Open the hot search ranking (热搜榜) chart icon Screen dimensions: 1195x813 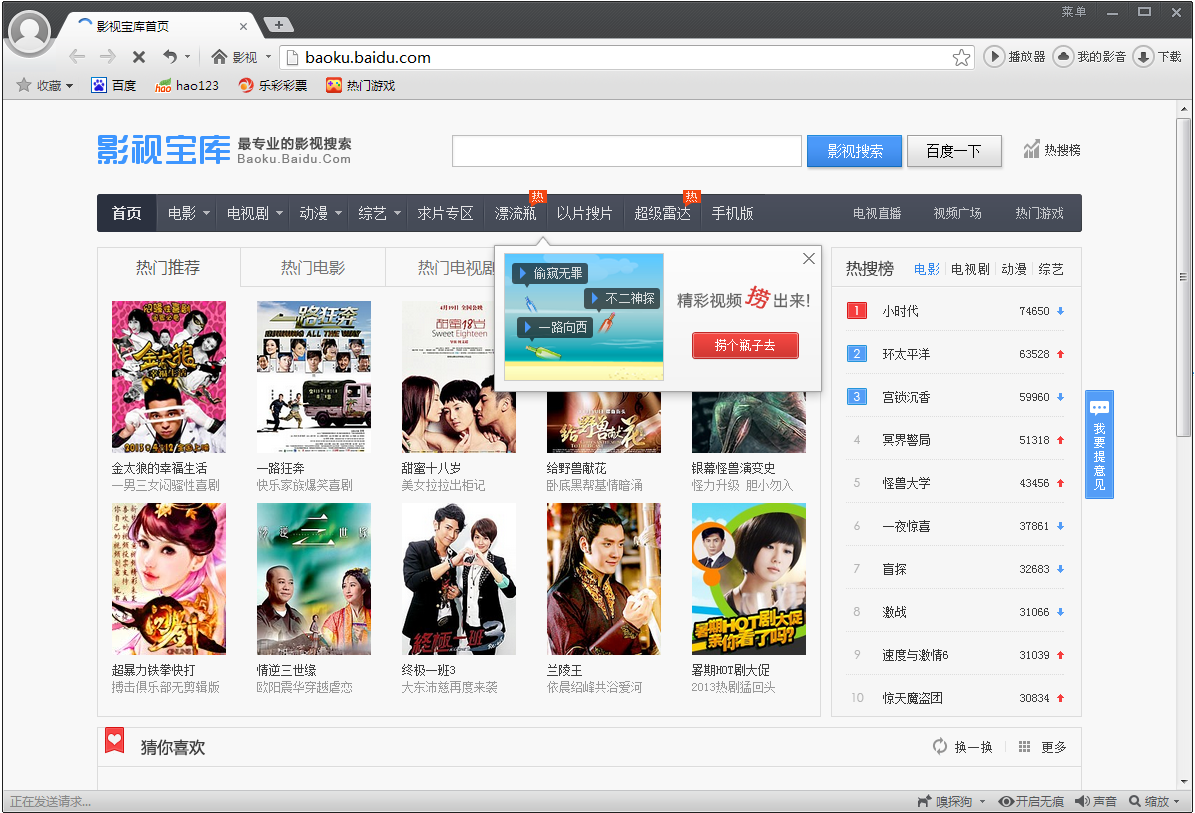[x=1032, y=150]
